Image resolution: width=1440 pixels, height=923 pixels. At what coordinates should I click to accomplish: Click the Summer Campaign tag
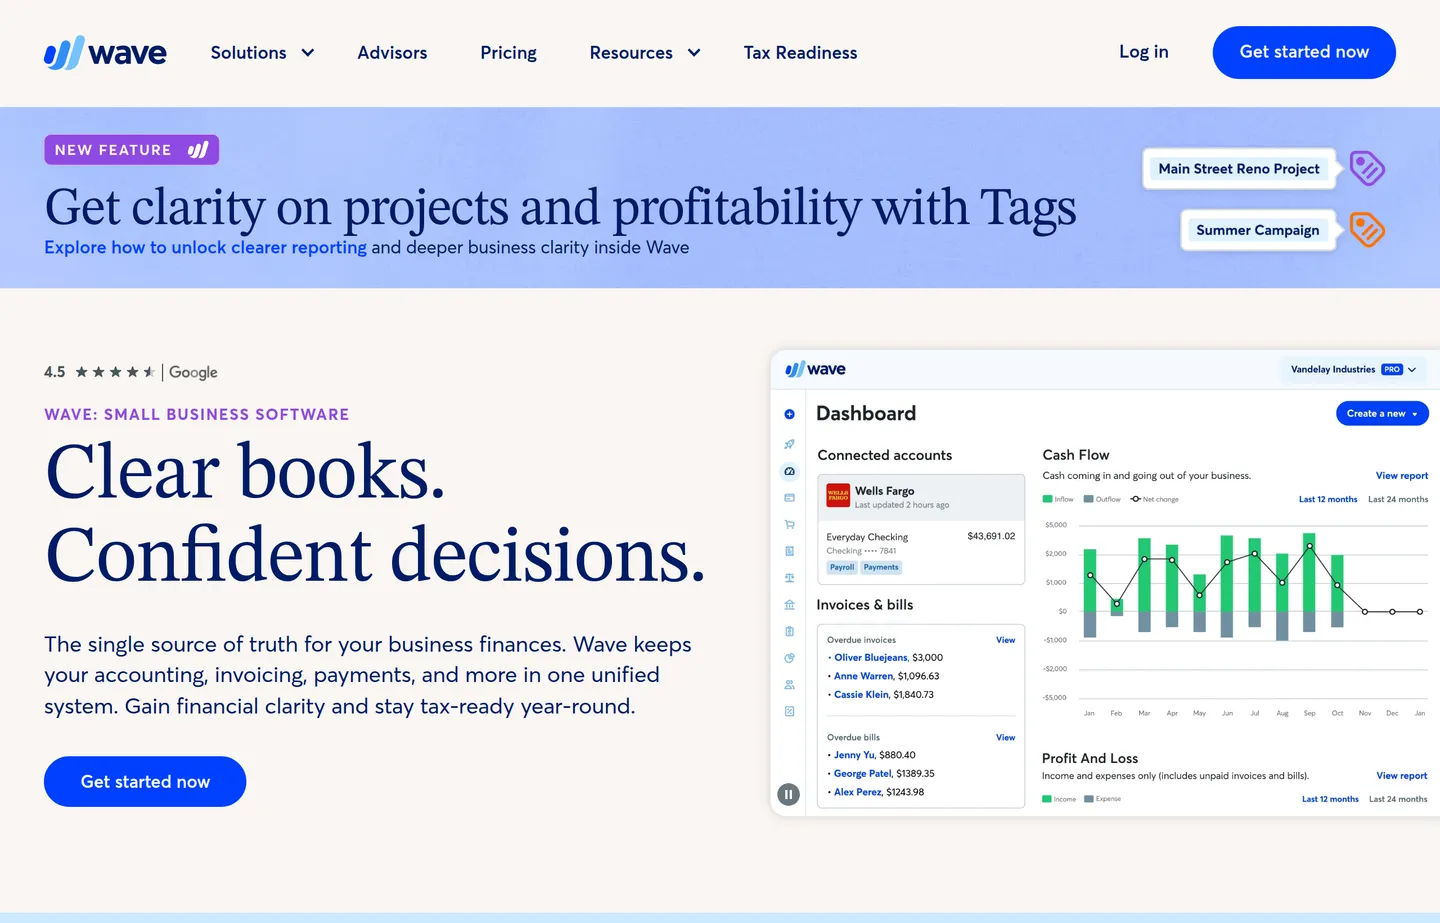tap(1257, 230)
